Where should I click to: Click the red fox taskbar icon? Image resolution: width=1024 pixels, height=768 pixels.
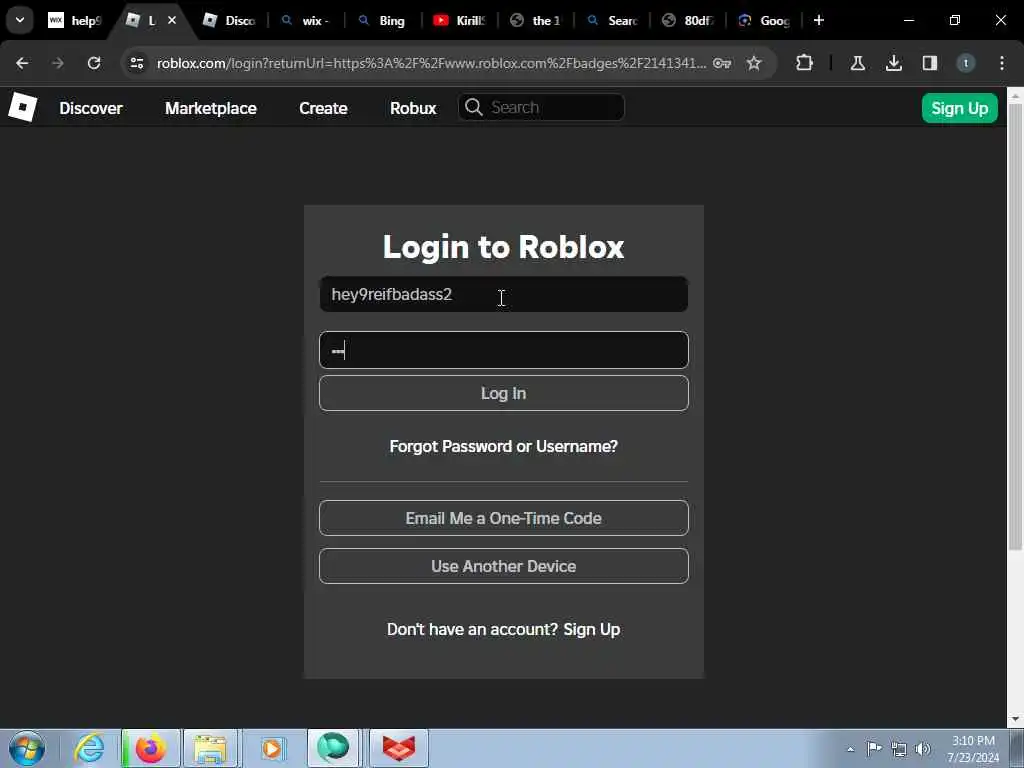tap(398, 748)
